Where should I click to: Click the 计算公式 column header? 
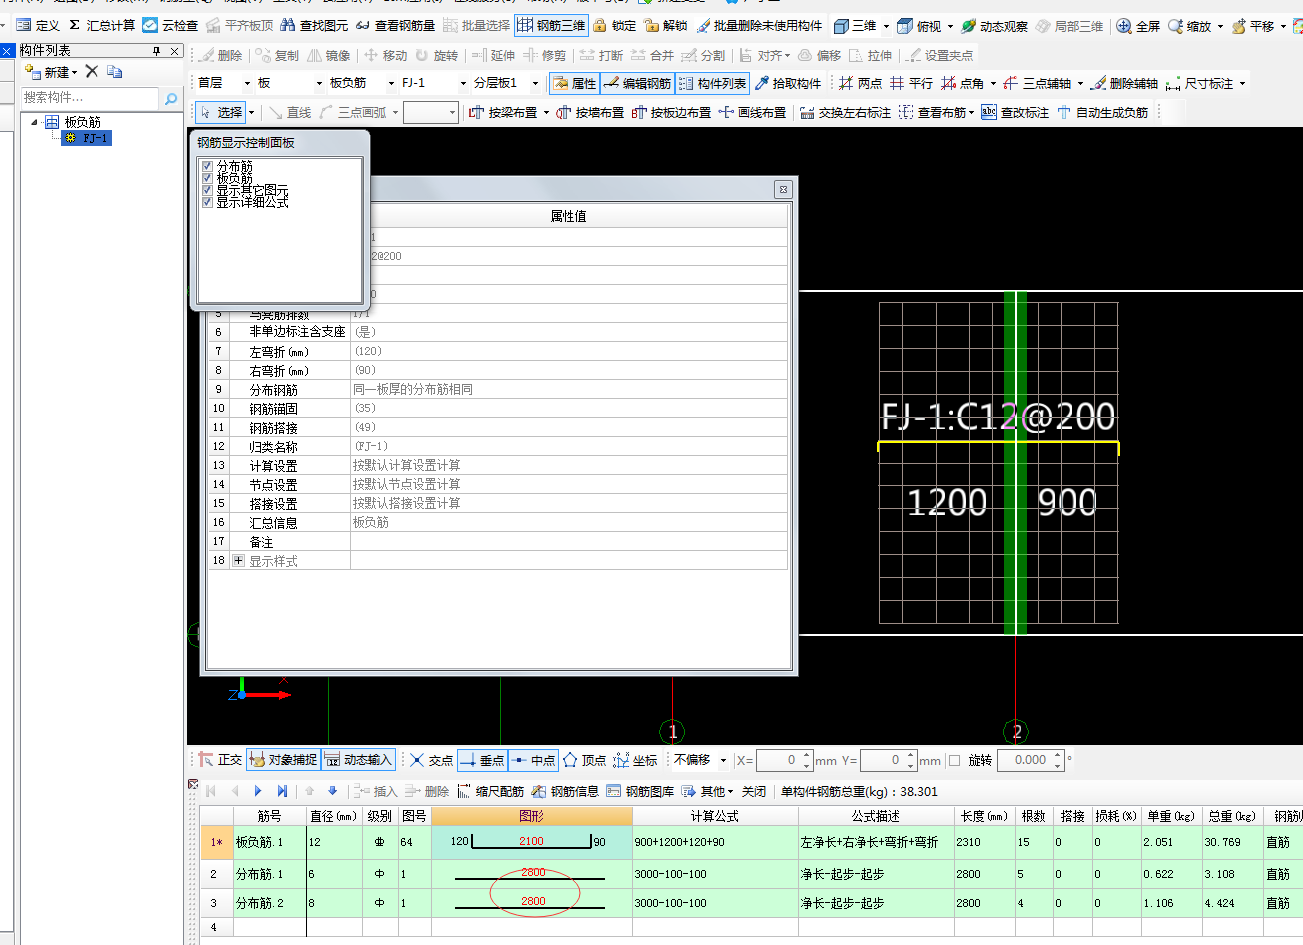pyautogui.click(x=715, y=816)
